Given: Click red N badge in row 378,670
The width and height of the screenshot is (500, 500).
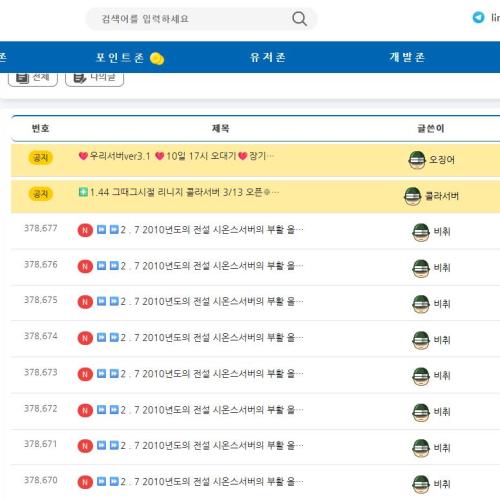Looking at the screenshot, I should coord(85,482).
